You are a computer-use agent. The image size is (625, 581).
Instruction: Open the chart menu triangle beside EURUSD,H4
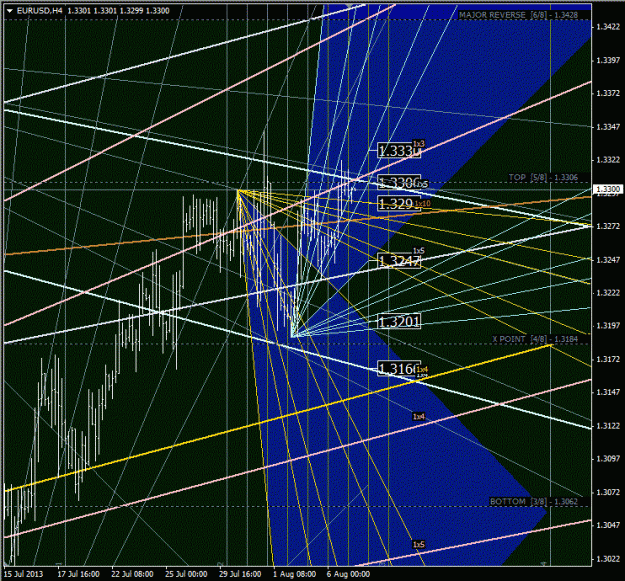tap(10, 11)
